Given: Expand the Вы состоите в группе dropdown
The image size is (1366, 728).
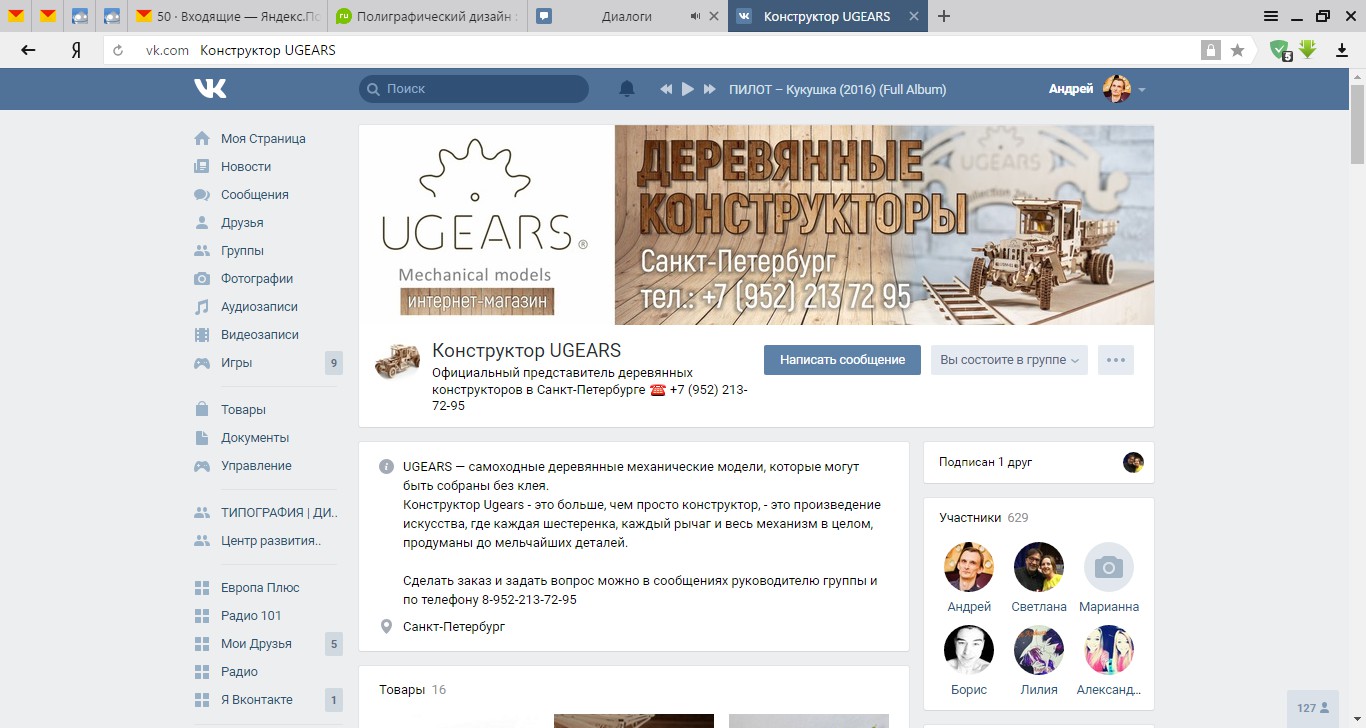Looking at the screenshot, I should (1009, 360).
